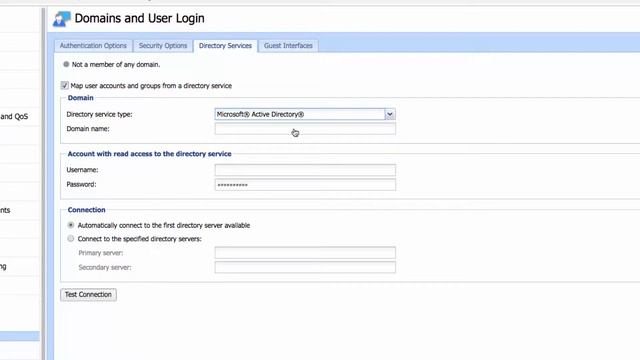This screenshot has height=360, width=640.
Task: Click the 'Domain' section heading
Action: point(80,98)
